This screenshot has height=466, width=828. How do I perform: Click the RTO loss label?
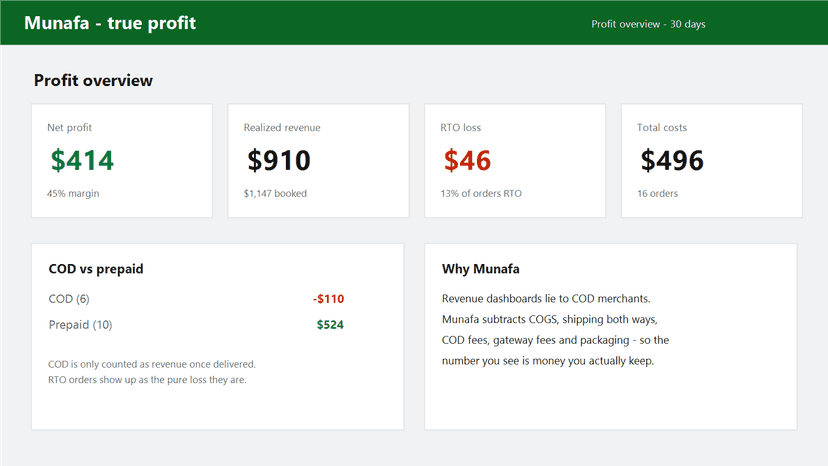(460, 127)
